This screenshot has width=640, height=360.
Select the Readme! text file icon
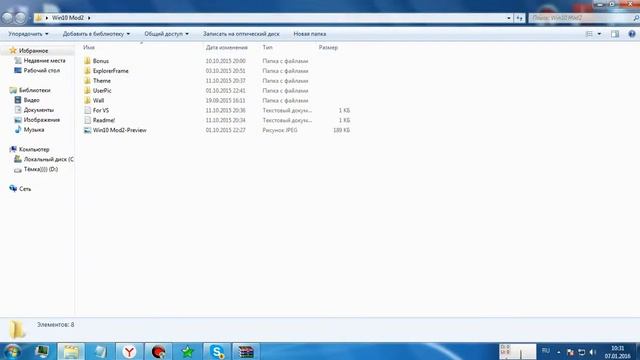tap(87, 120)
